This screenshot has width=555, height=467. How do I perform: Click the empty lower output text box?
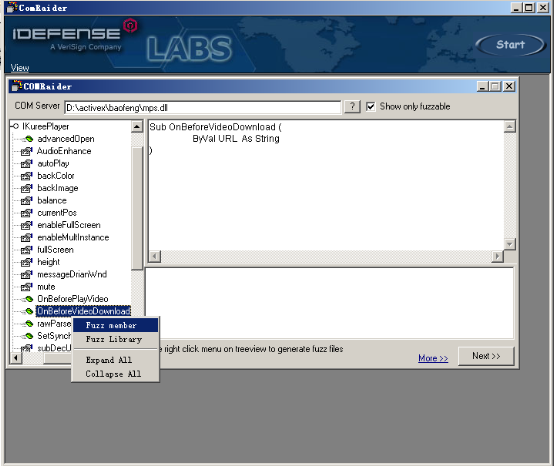click(329, 303)
